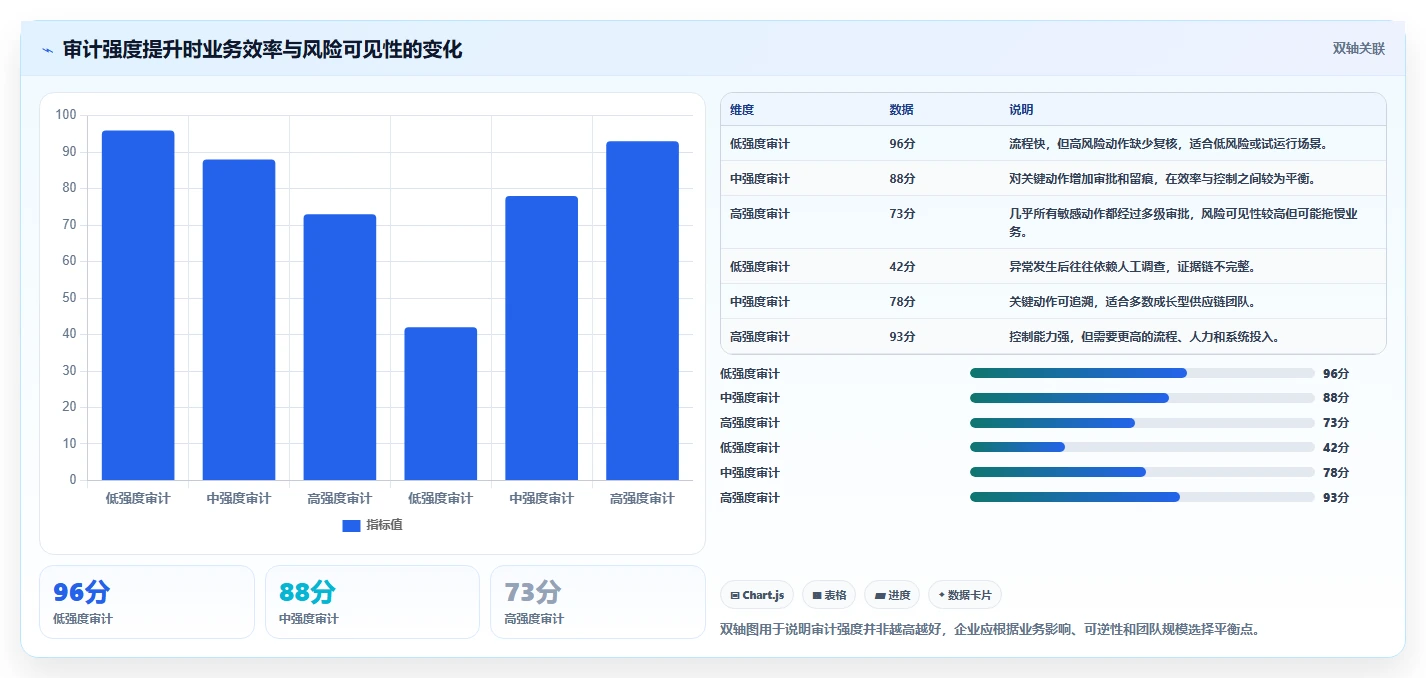This screenshot has height=678, width=1426.
Task: Click the progress bar showing 73分
Action: click(x=1142, y=423)
